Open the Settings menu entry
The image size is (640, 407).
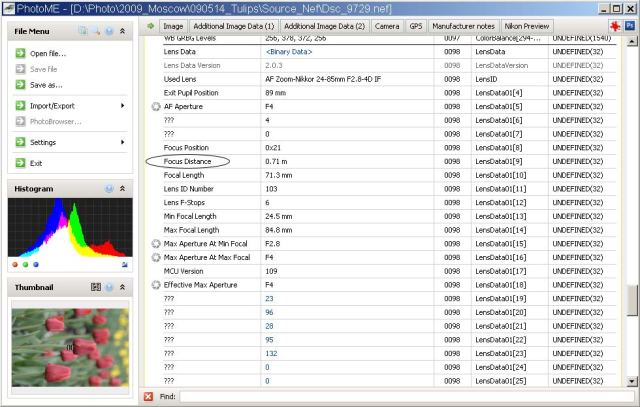pos(43,142)
